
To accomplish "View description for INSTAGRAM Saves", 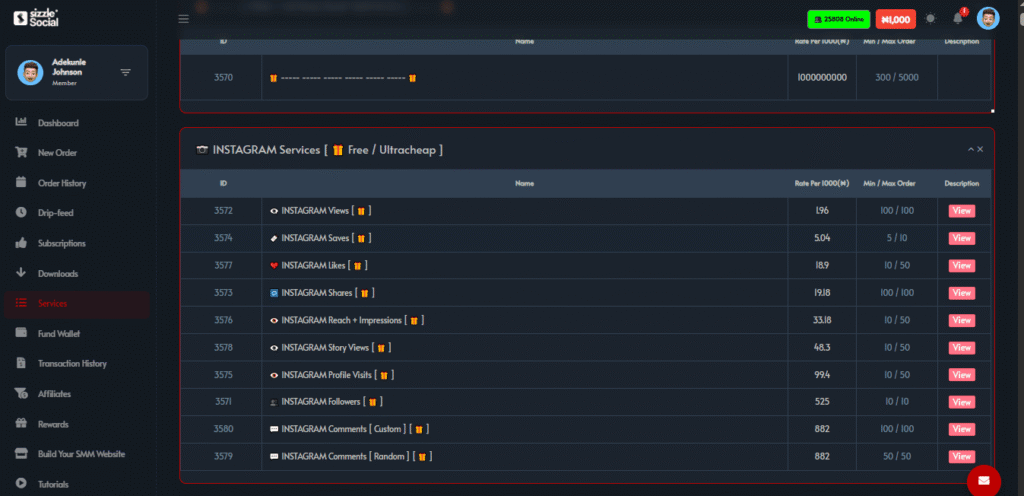I will [961, 238].
